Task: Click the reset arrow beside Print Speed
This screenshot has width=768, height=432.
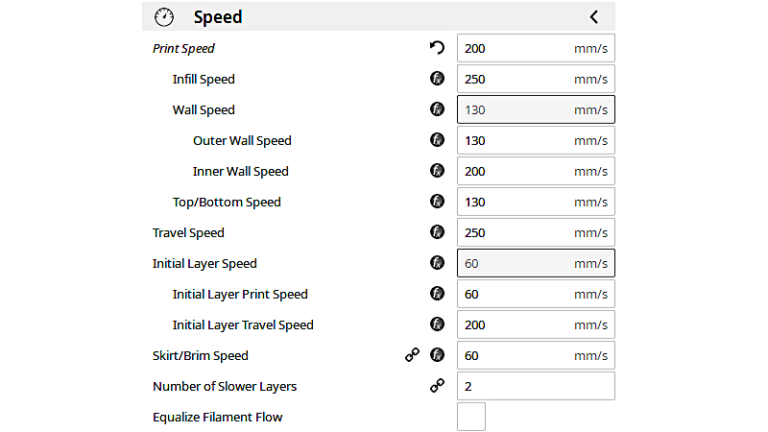Action: coord(436,48)
